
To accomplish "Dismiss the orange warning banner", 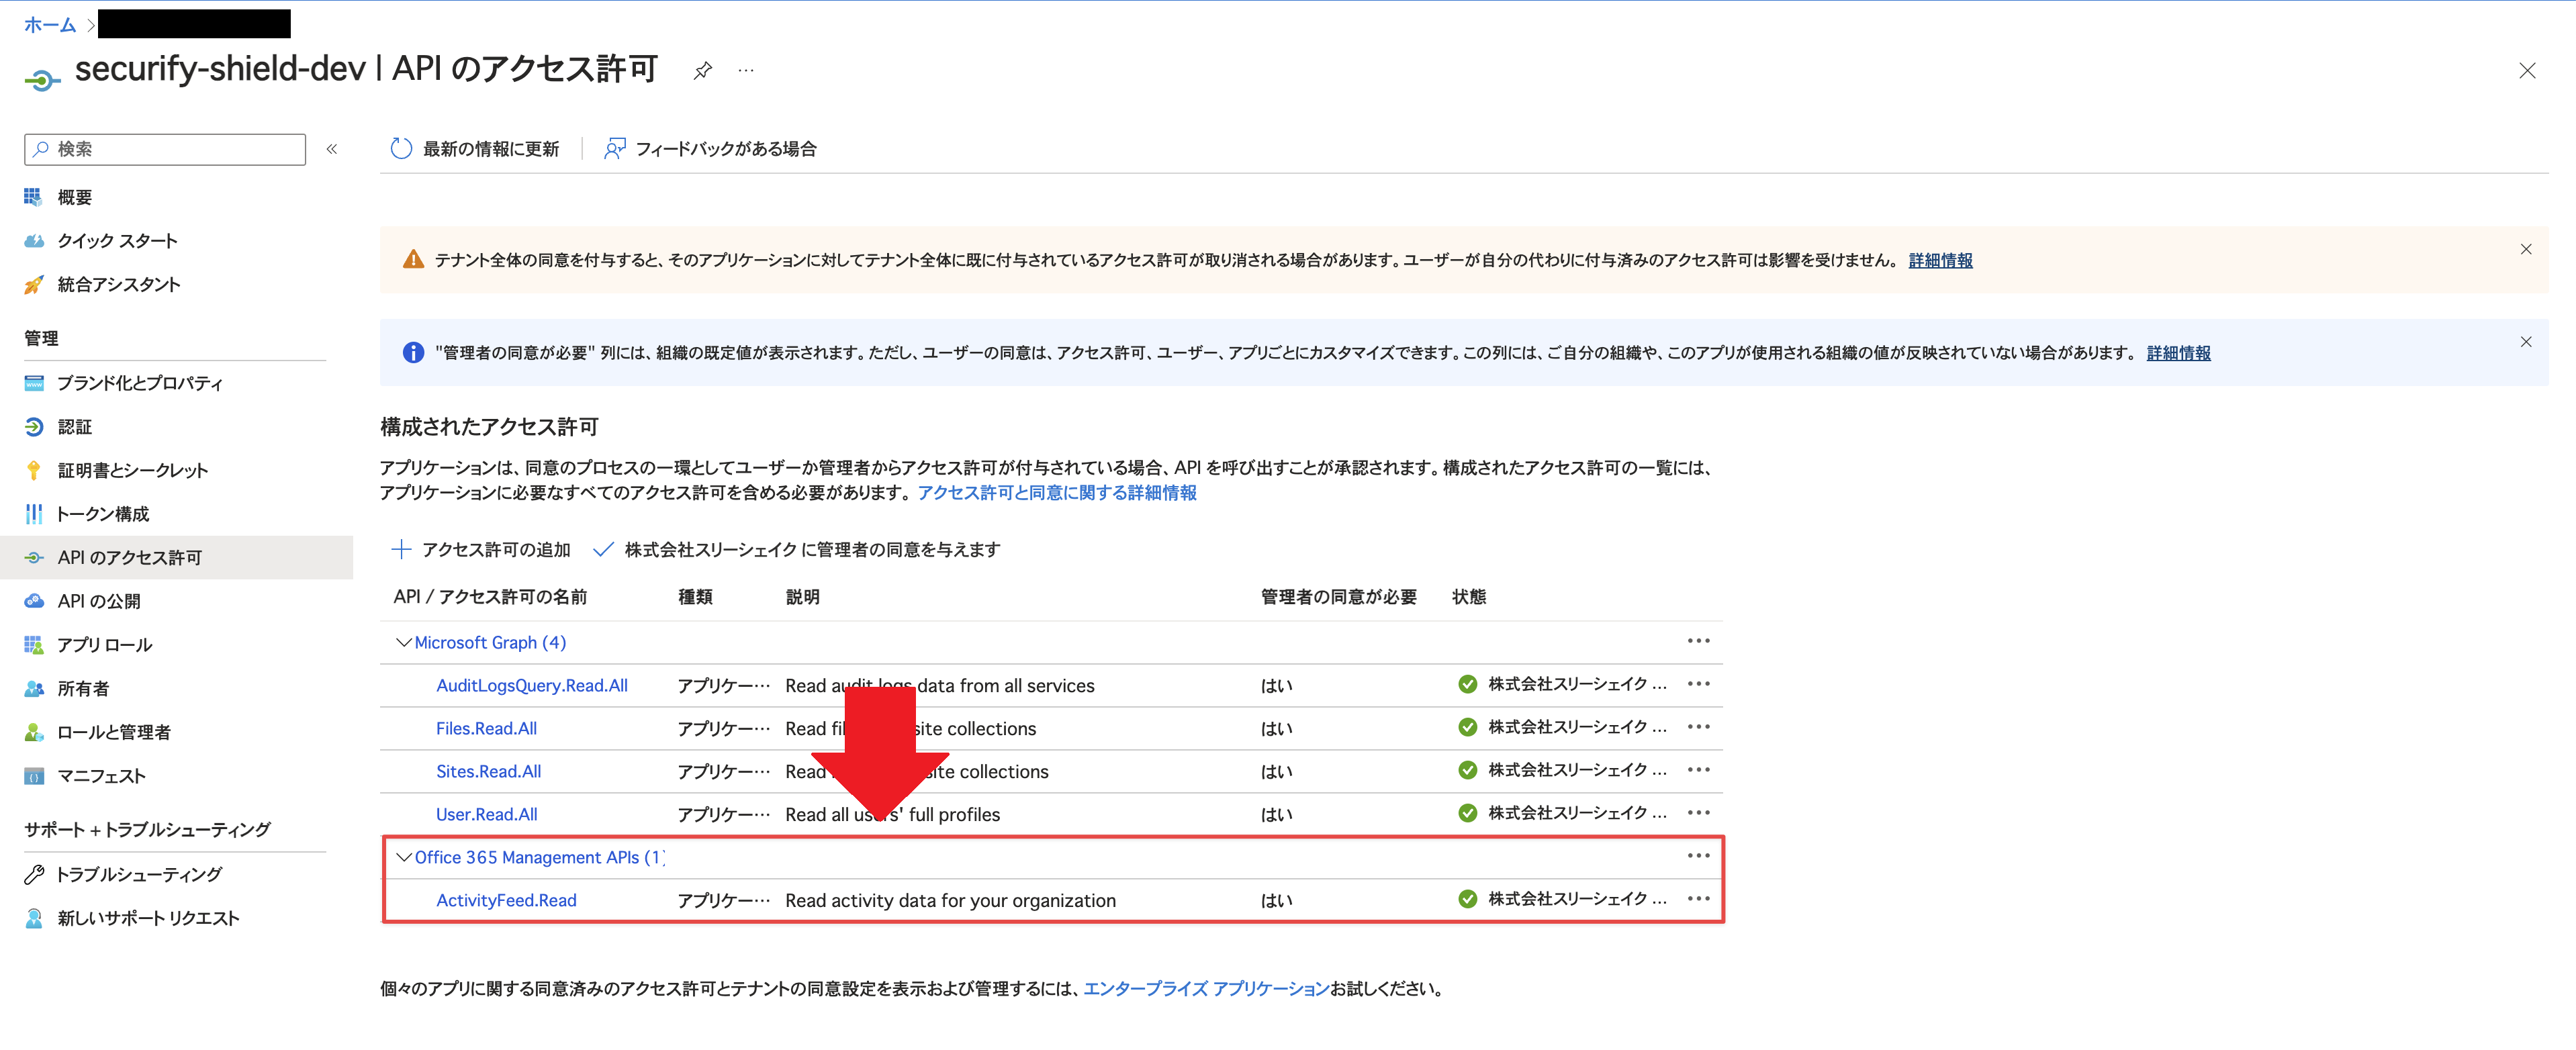I will pos(2526,249).
